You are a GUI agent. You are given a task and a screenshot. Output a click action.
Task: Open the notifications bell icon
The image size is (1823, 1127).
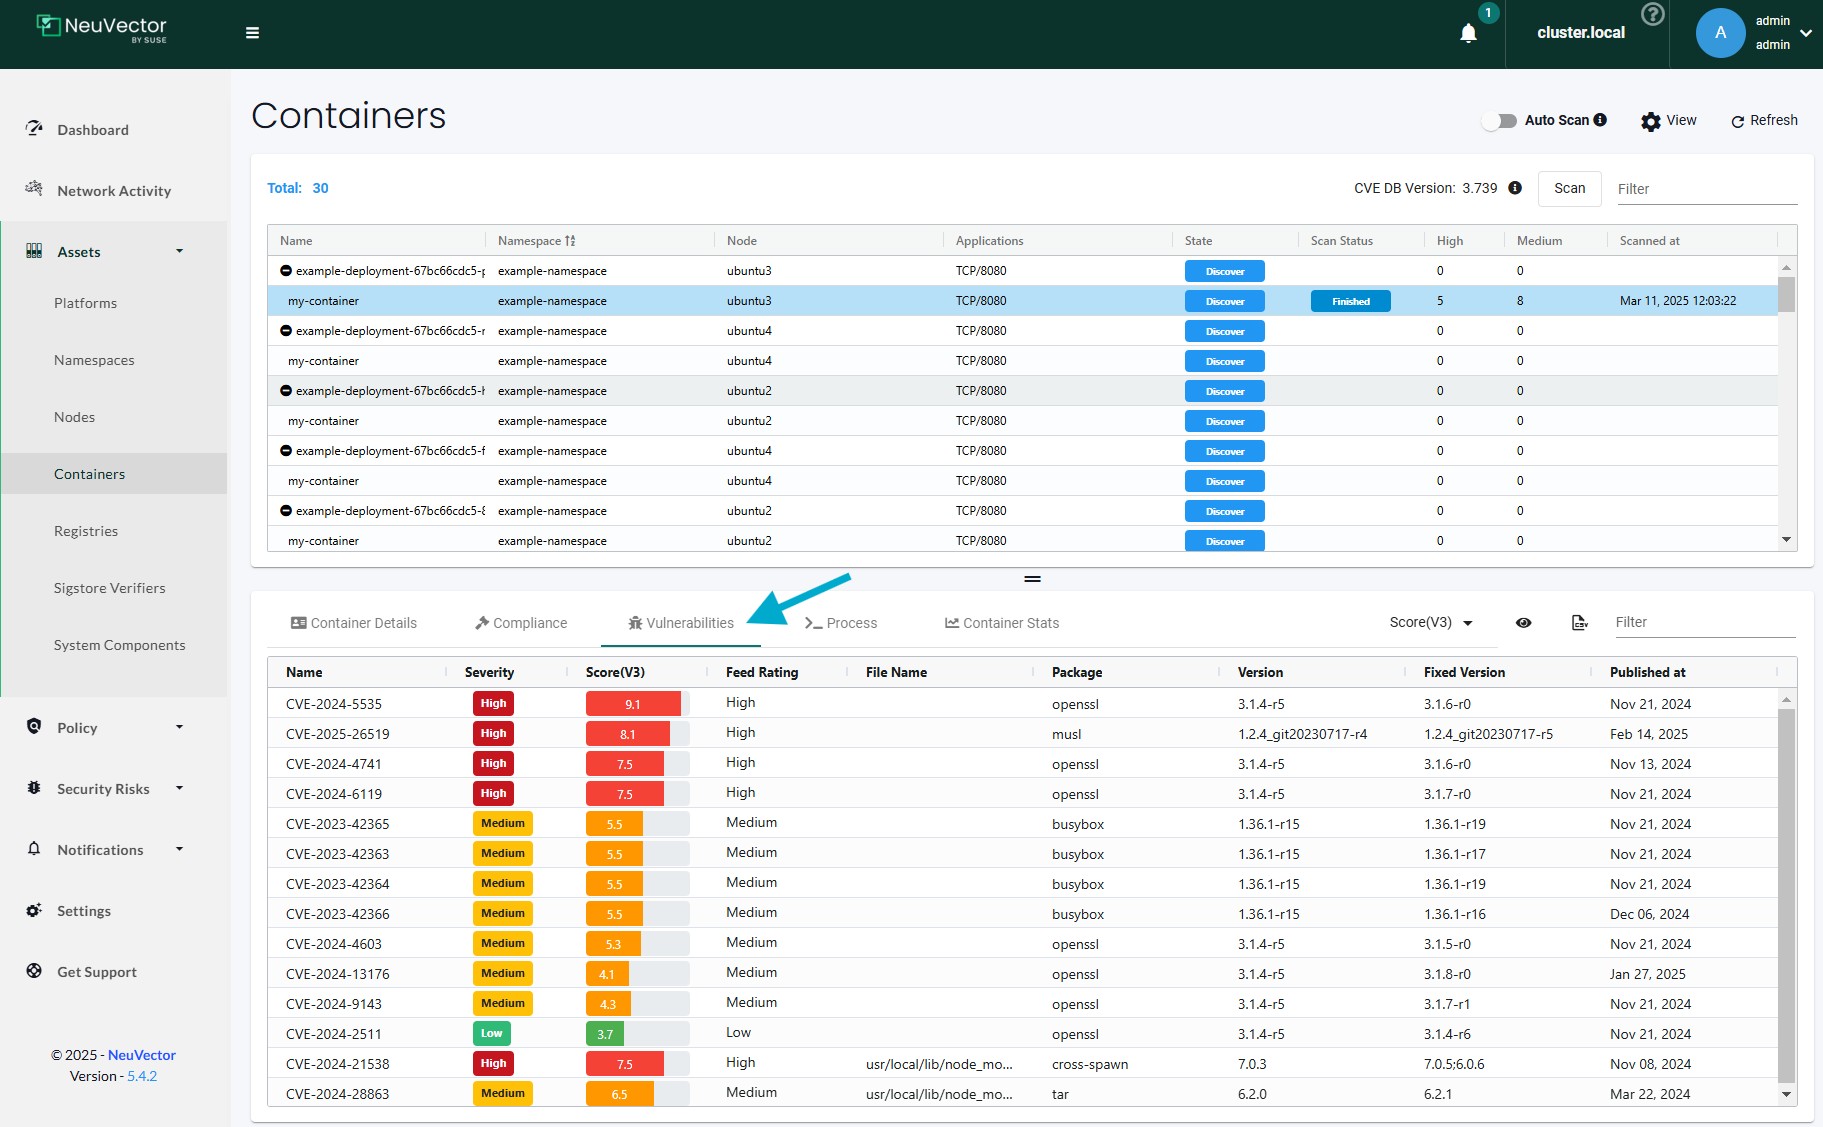point(1466,33)
